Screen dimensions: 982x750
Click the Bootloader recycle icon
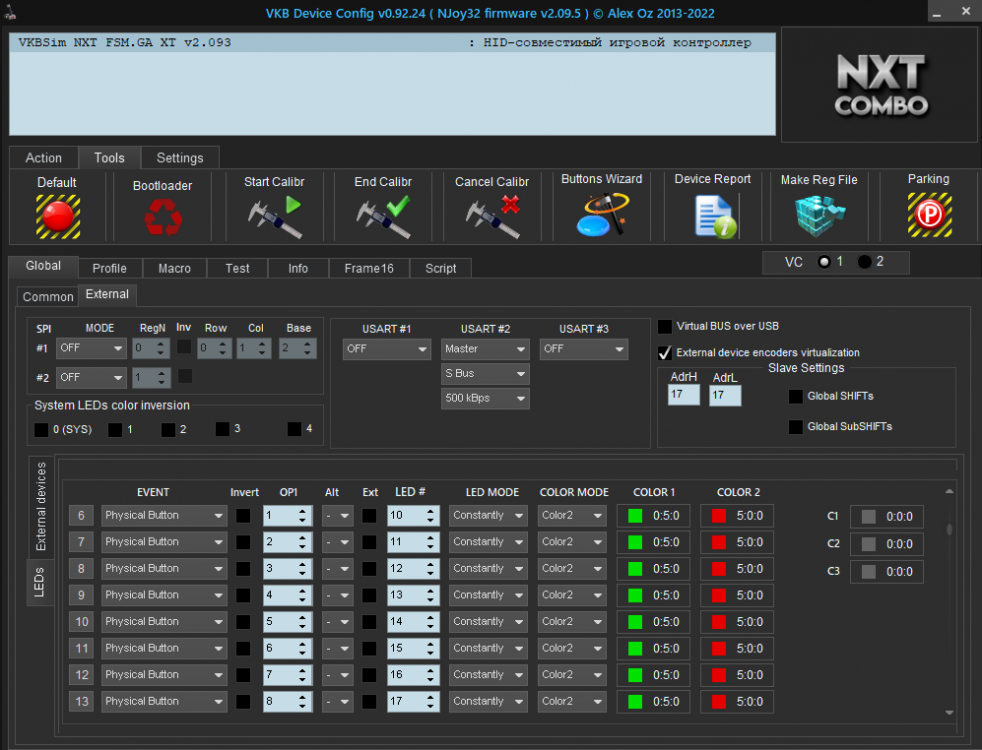coord(162,216)
